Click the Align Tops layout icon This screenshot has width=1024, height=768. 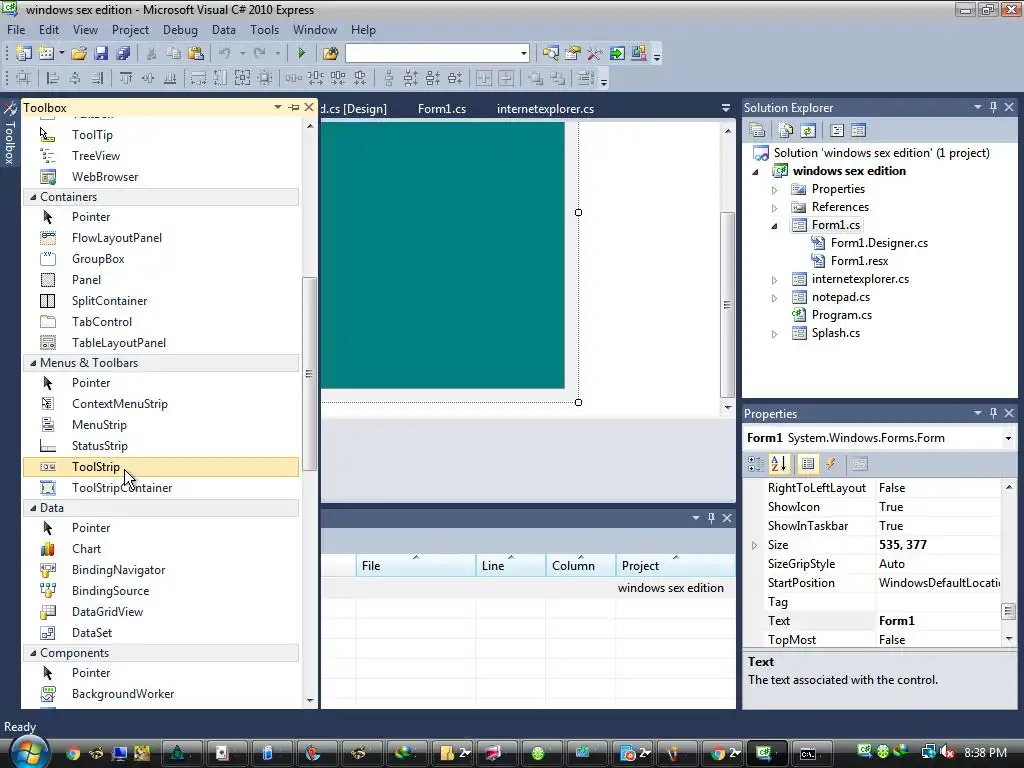tap(126, 78)
